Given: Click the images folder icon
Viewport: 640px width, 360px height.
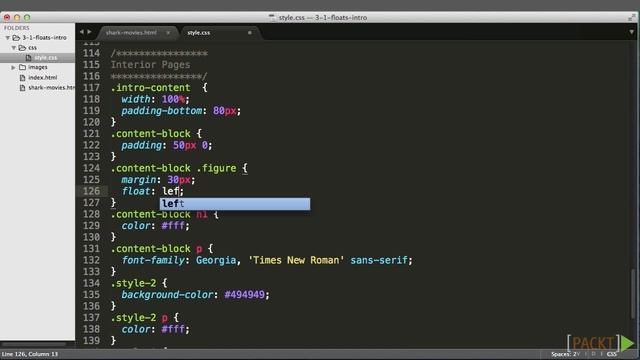Looking at the screenshot, I should click(x=22, y=67).
